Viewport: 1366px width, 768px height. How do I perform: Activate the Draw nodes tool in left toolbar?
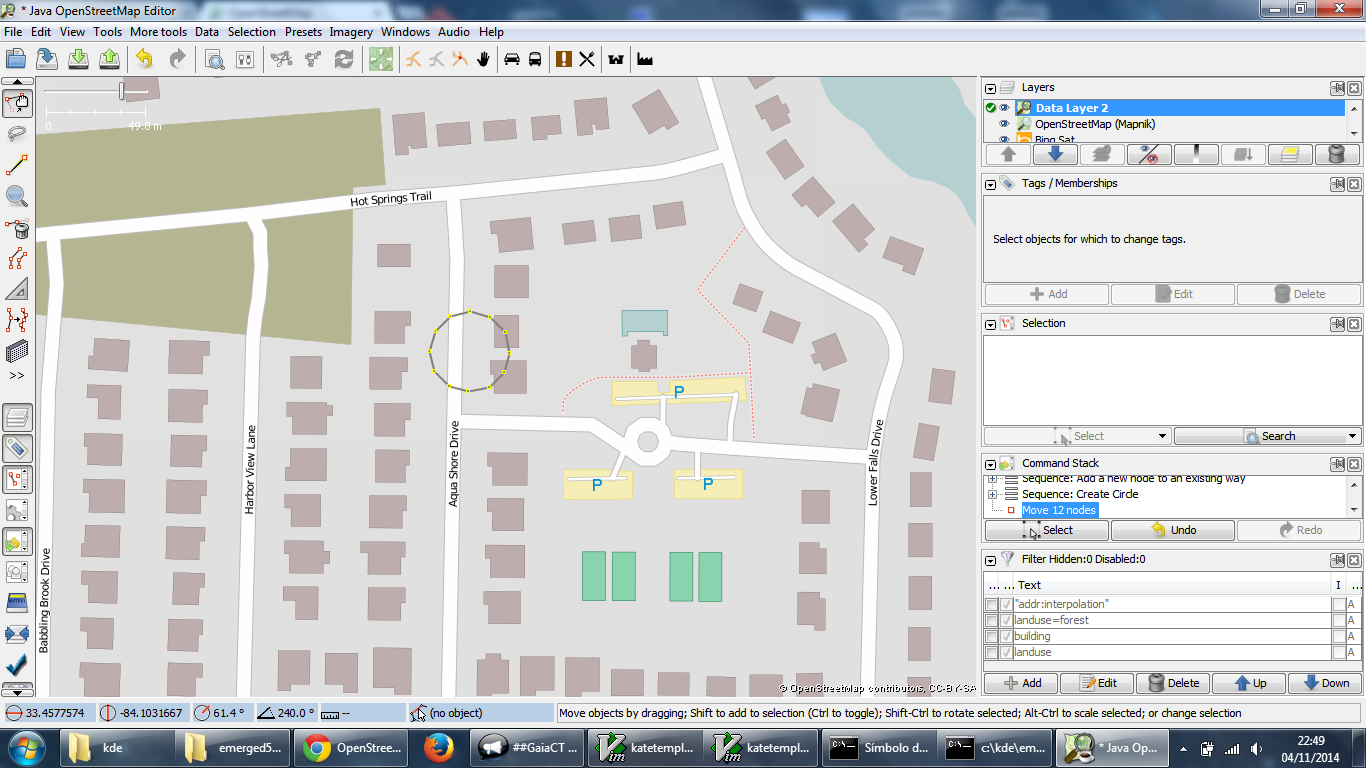pyautogui.click(x=17, y=165)
